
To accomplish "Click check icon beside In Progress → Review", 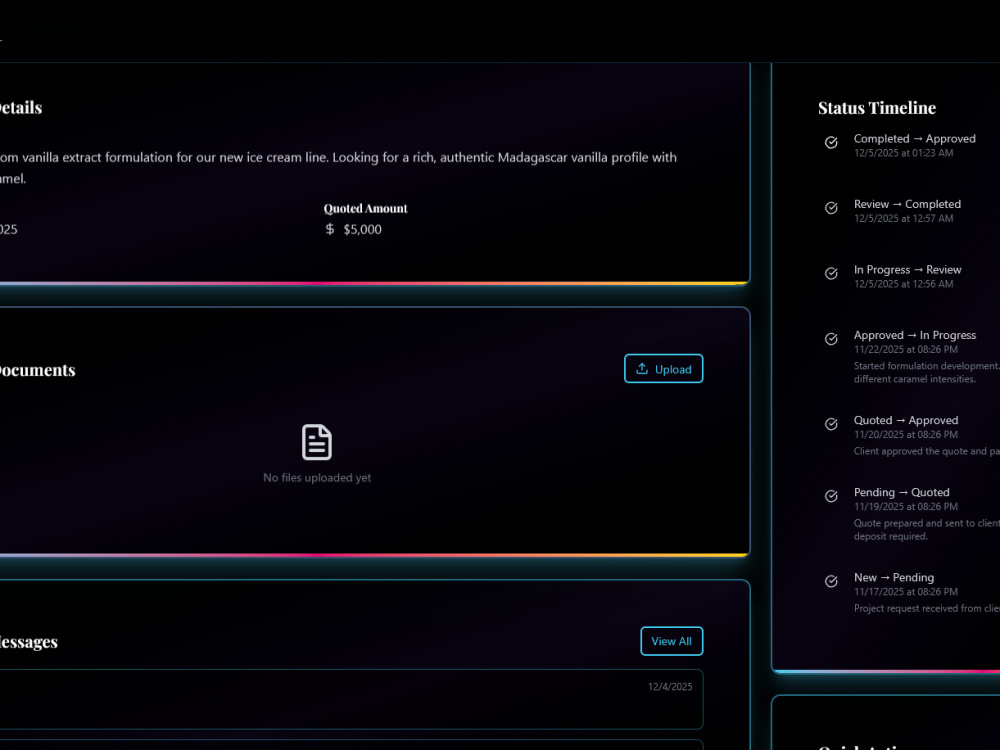I will (x=831, y=274).
